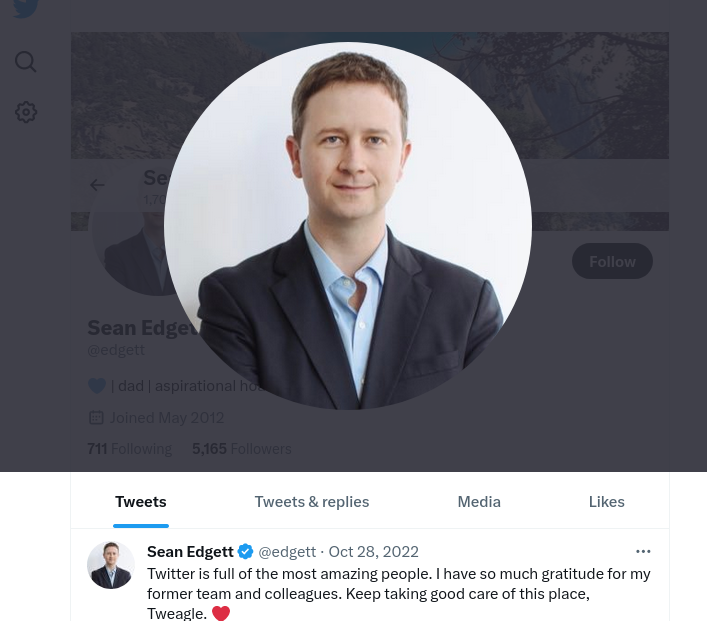Click the red heart emoji in tweet

point(221,613)
